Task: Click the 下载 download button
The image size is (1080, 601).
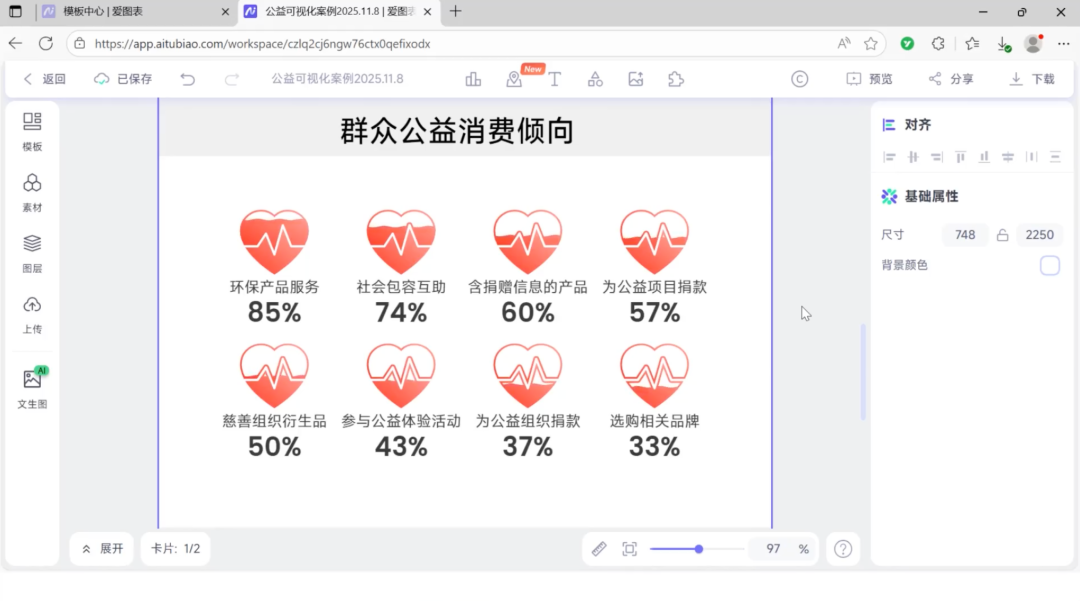Action: pyautogui.click(x=1032, y=79)
